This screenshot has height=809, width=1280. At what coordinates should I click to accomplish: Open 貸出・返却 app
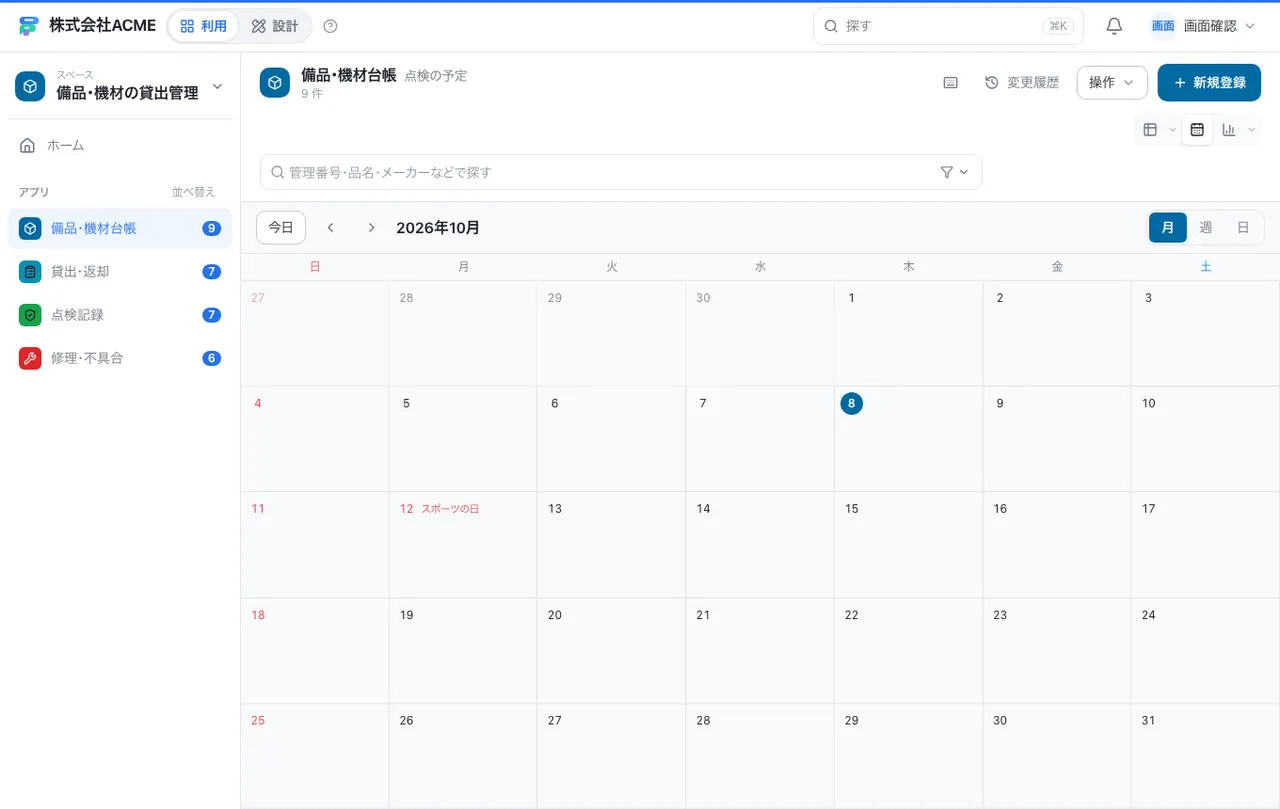[x=120, y=272]
